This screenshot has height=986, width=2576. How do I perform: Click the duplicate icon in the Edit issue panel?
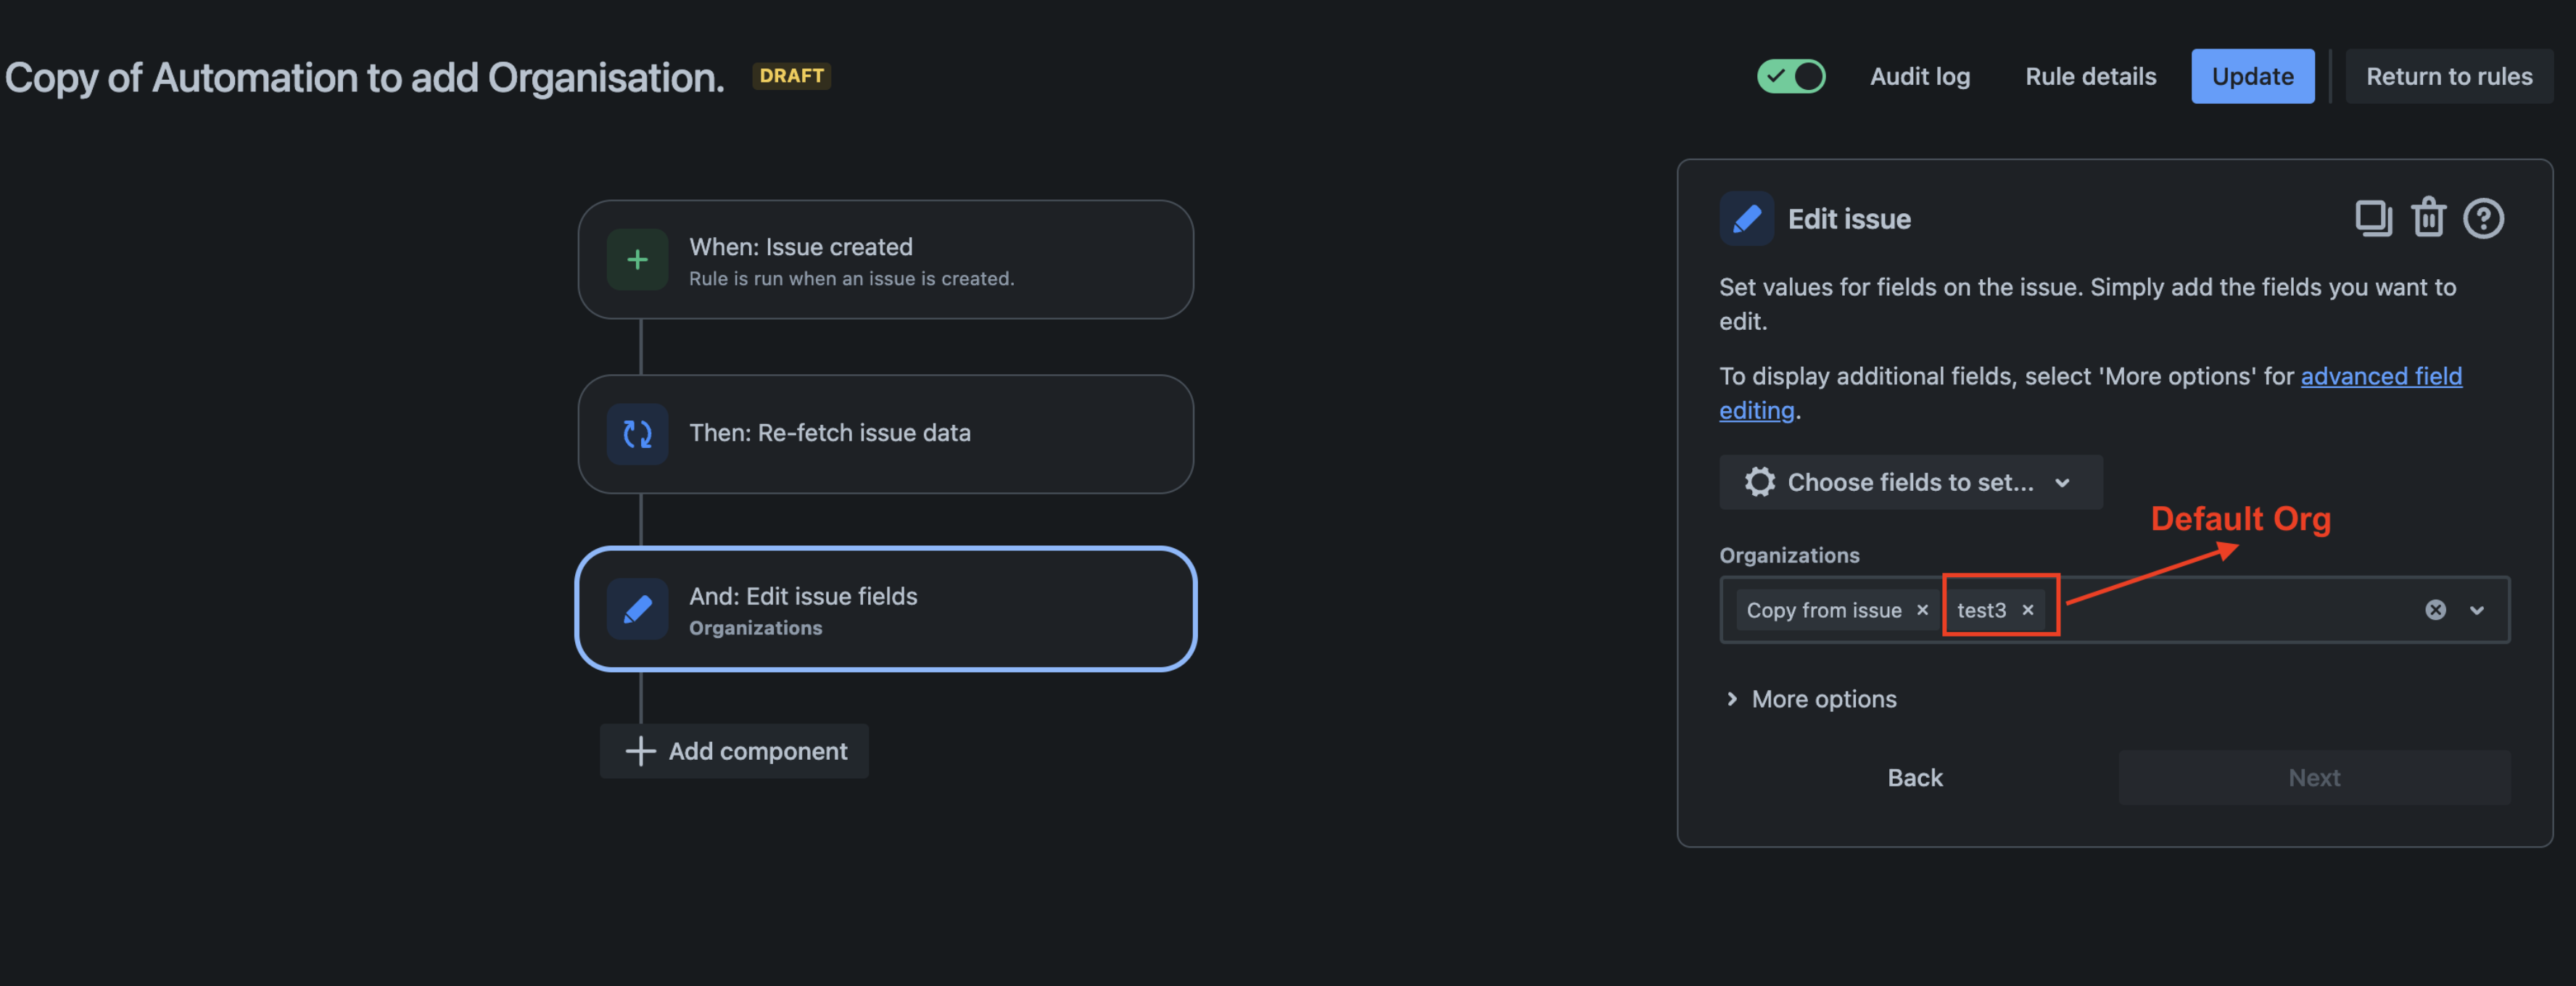(2373, 218)
